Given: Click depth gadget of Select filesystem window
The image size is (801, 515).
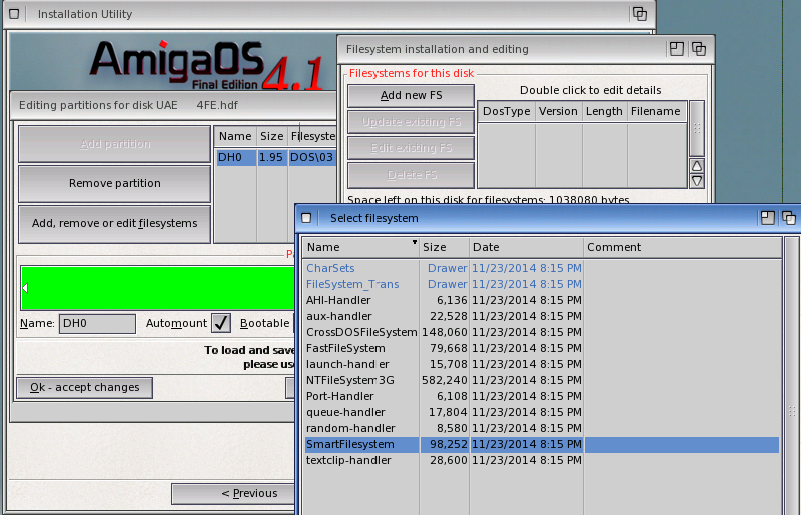Looking at the screenshot, I should click(x=788, y=218).
